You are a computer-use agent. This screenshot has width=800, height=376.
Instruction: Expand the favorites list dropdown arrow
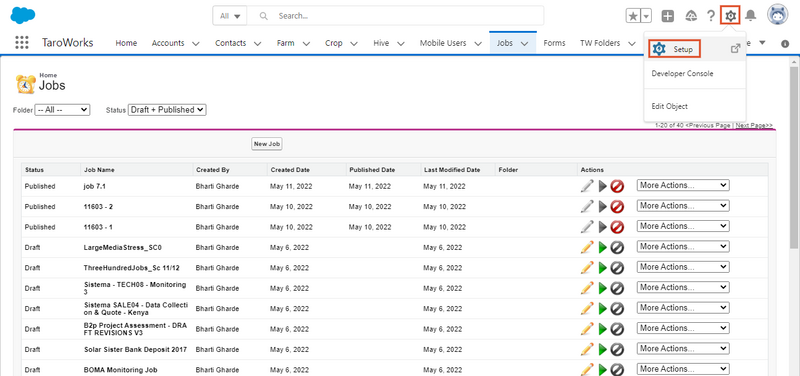click(x=646, y=16)
